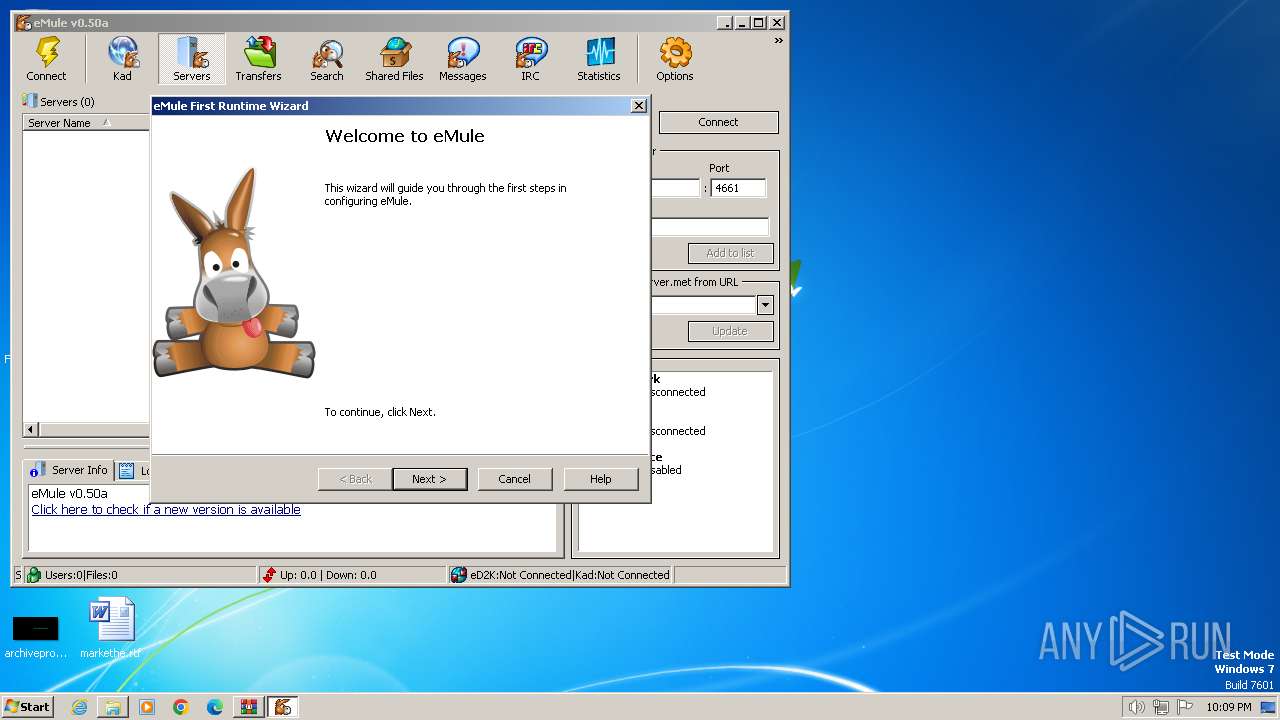
Task: Click the eMule taskbar button
Action: coord(283,707)
